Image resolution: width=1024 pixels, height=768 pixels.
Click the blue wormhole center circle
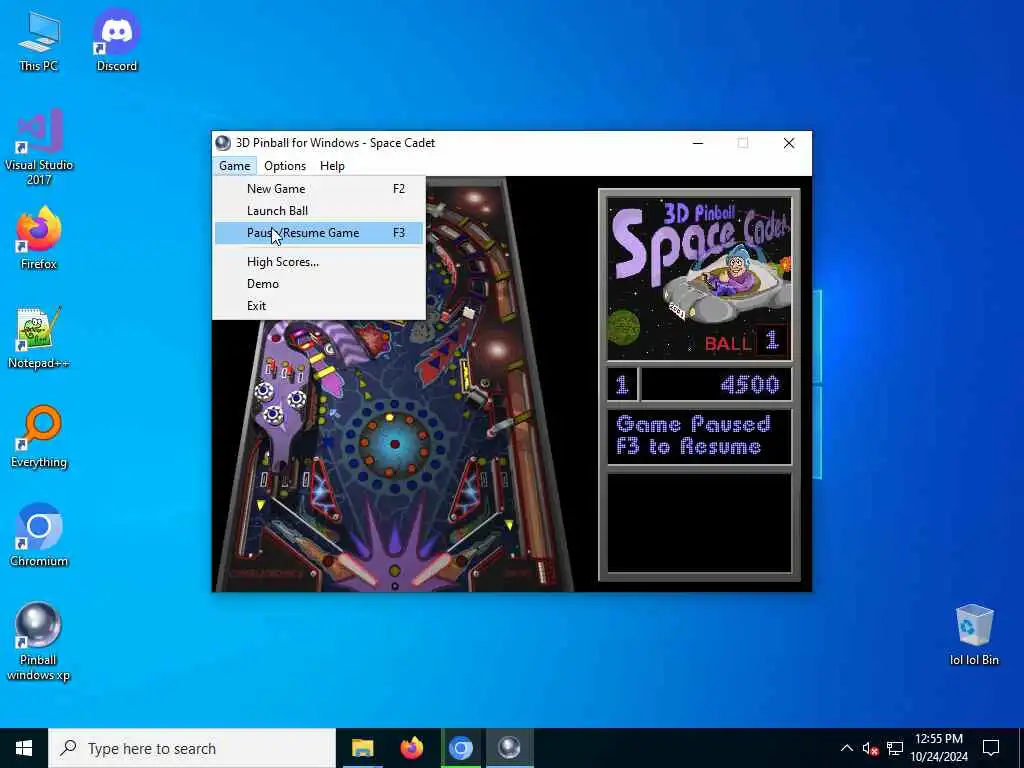[x=394, y=443]
